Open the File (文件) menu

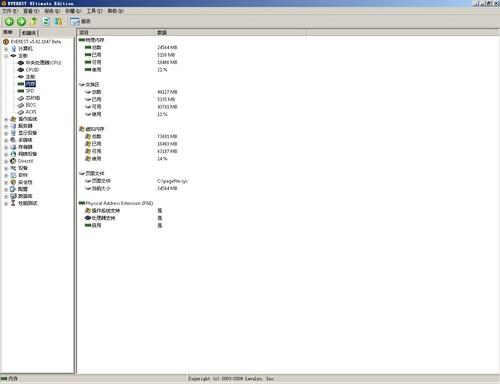(10, 11)
